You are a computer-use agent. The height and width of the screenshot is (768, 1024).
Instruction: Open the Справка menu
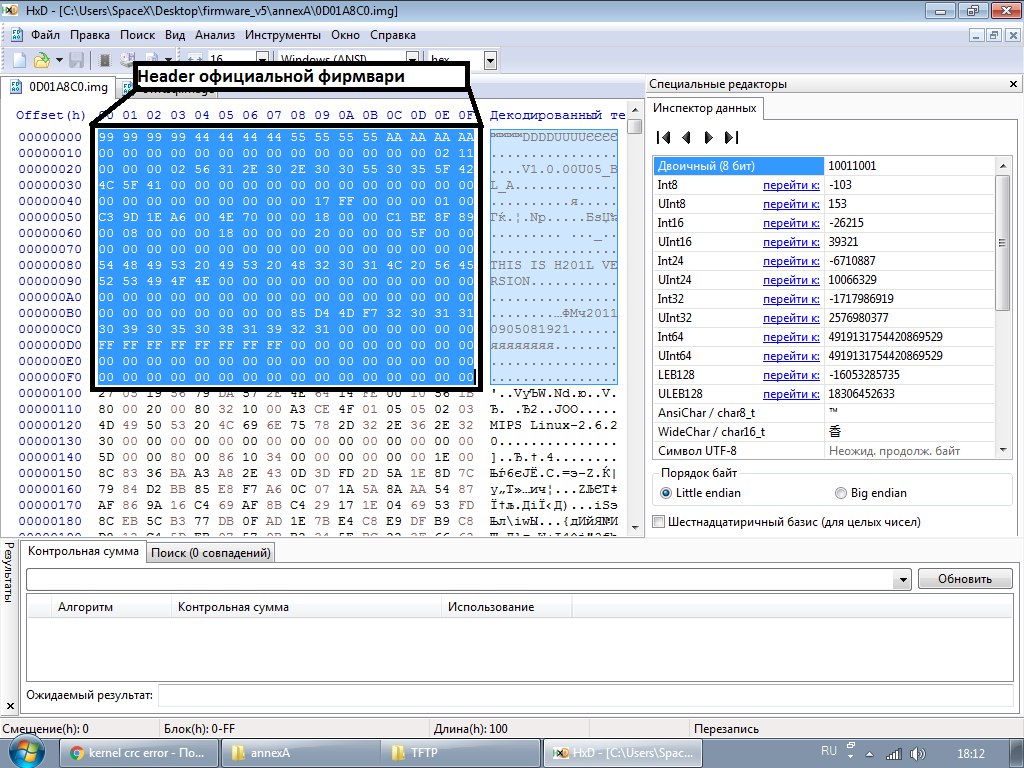tap(392, 35)
